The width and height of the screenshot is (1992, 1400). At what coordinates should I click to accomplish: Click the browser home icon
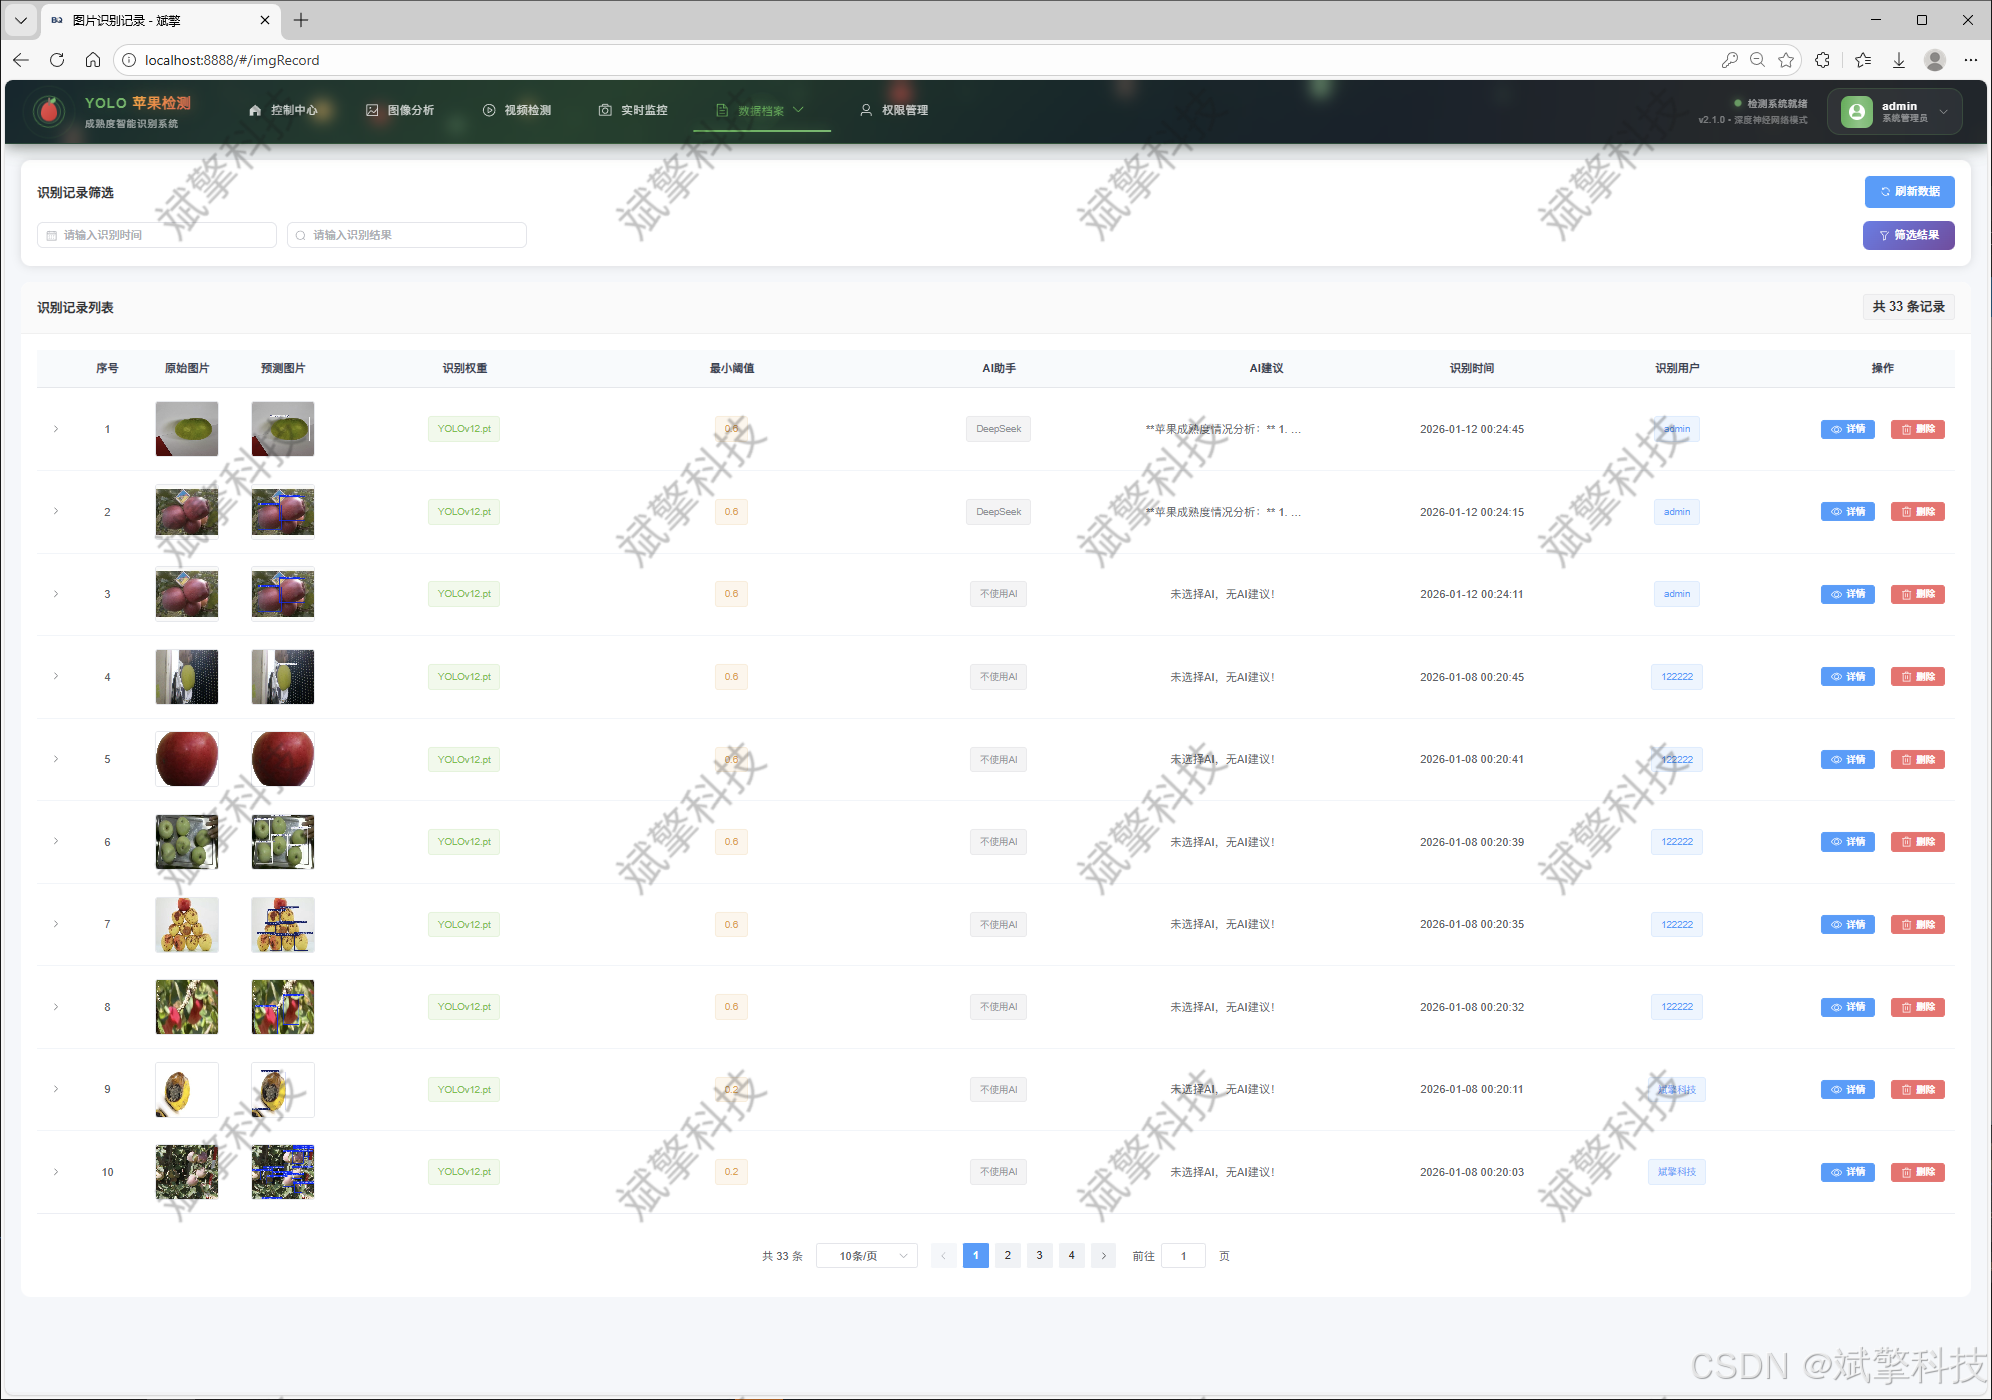[93, 60]
